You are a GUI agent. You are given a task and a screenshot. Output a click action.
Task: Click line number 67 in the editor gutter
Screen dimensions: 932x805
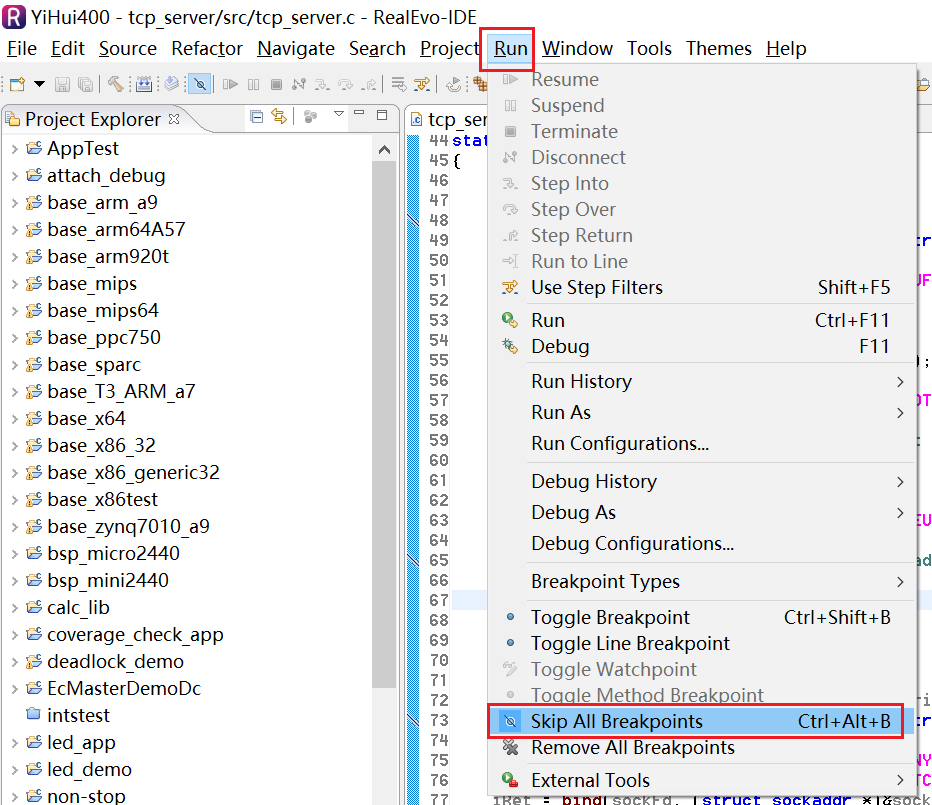click(x=439, y=600)
